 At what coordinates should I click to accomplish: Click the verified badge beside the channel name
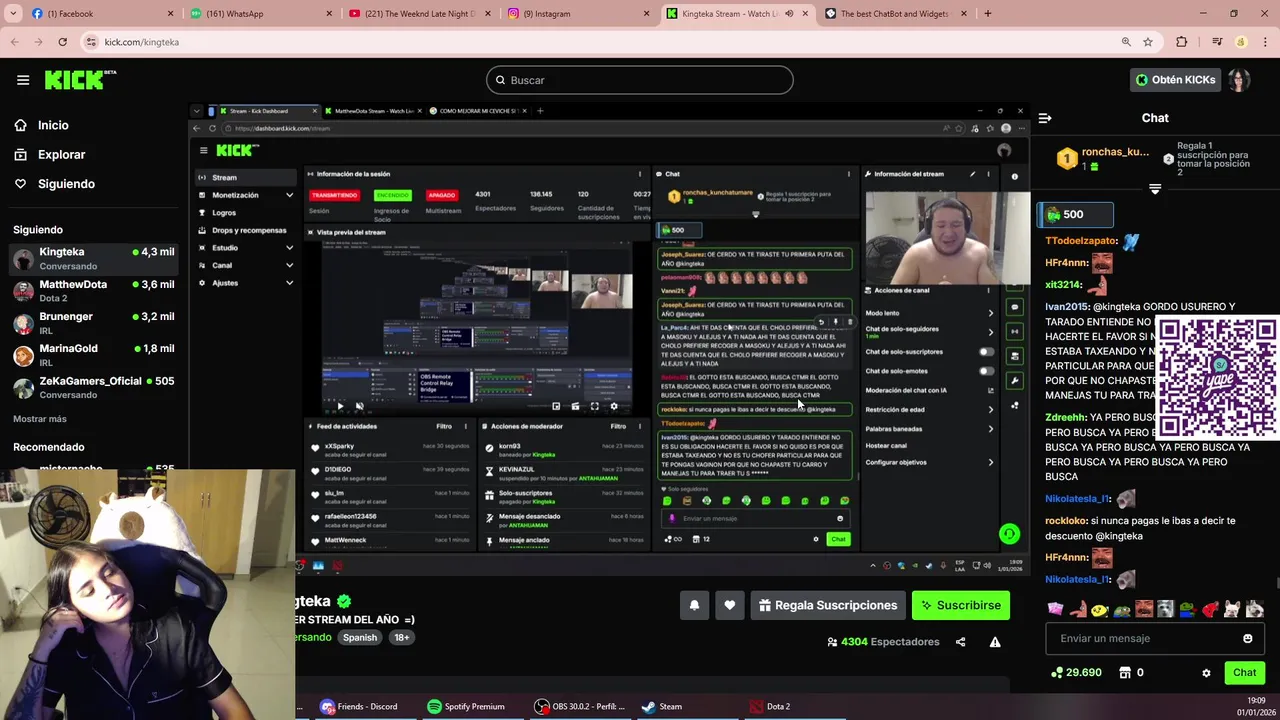tap(344, 601)
